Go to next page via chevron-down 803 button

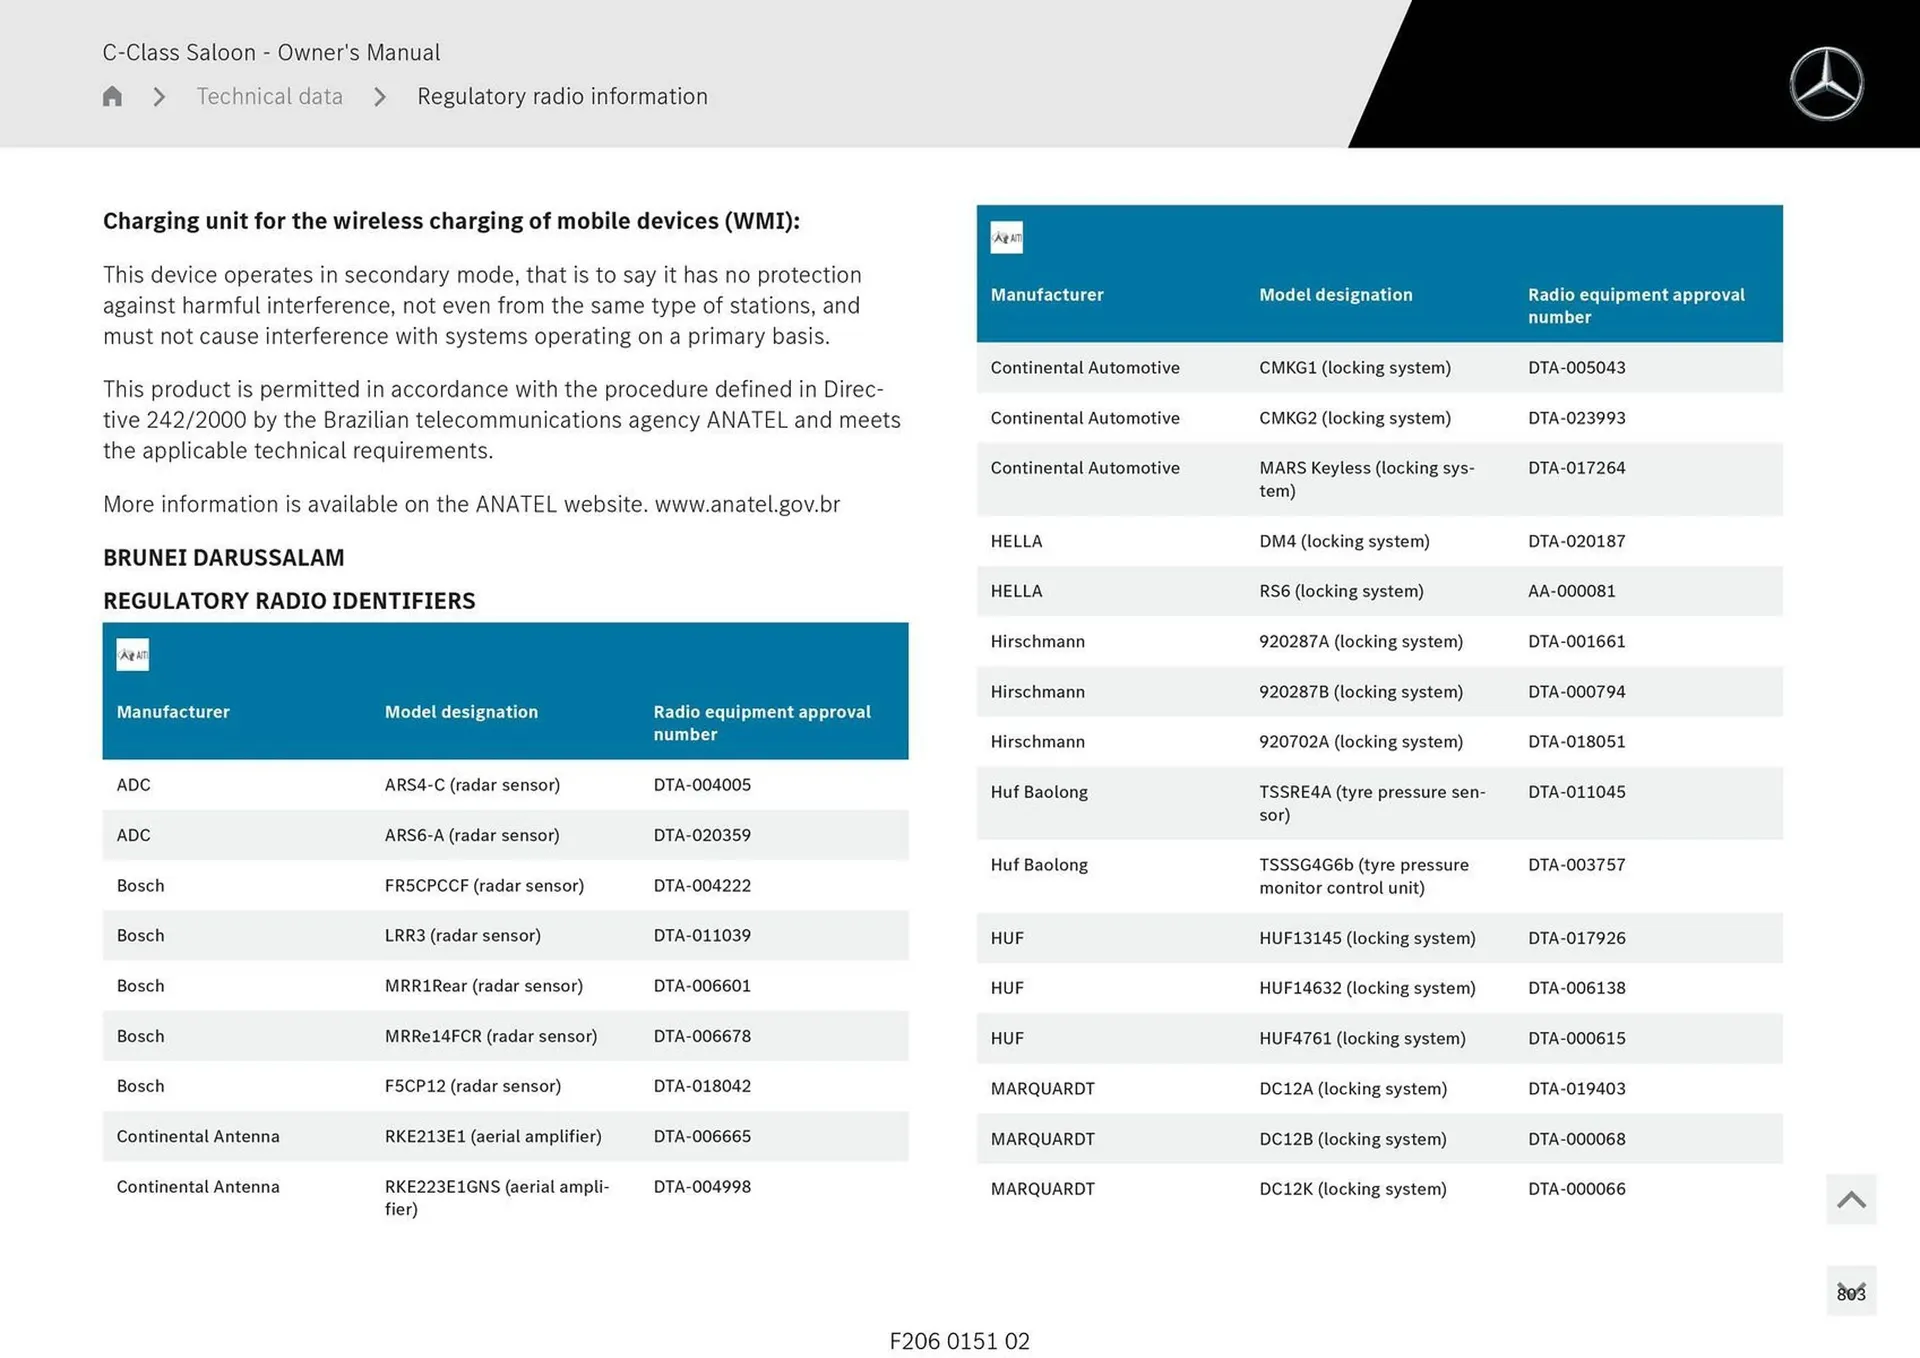tap(1850, 1291)
